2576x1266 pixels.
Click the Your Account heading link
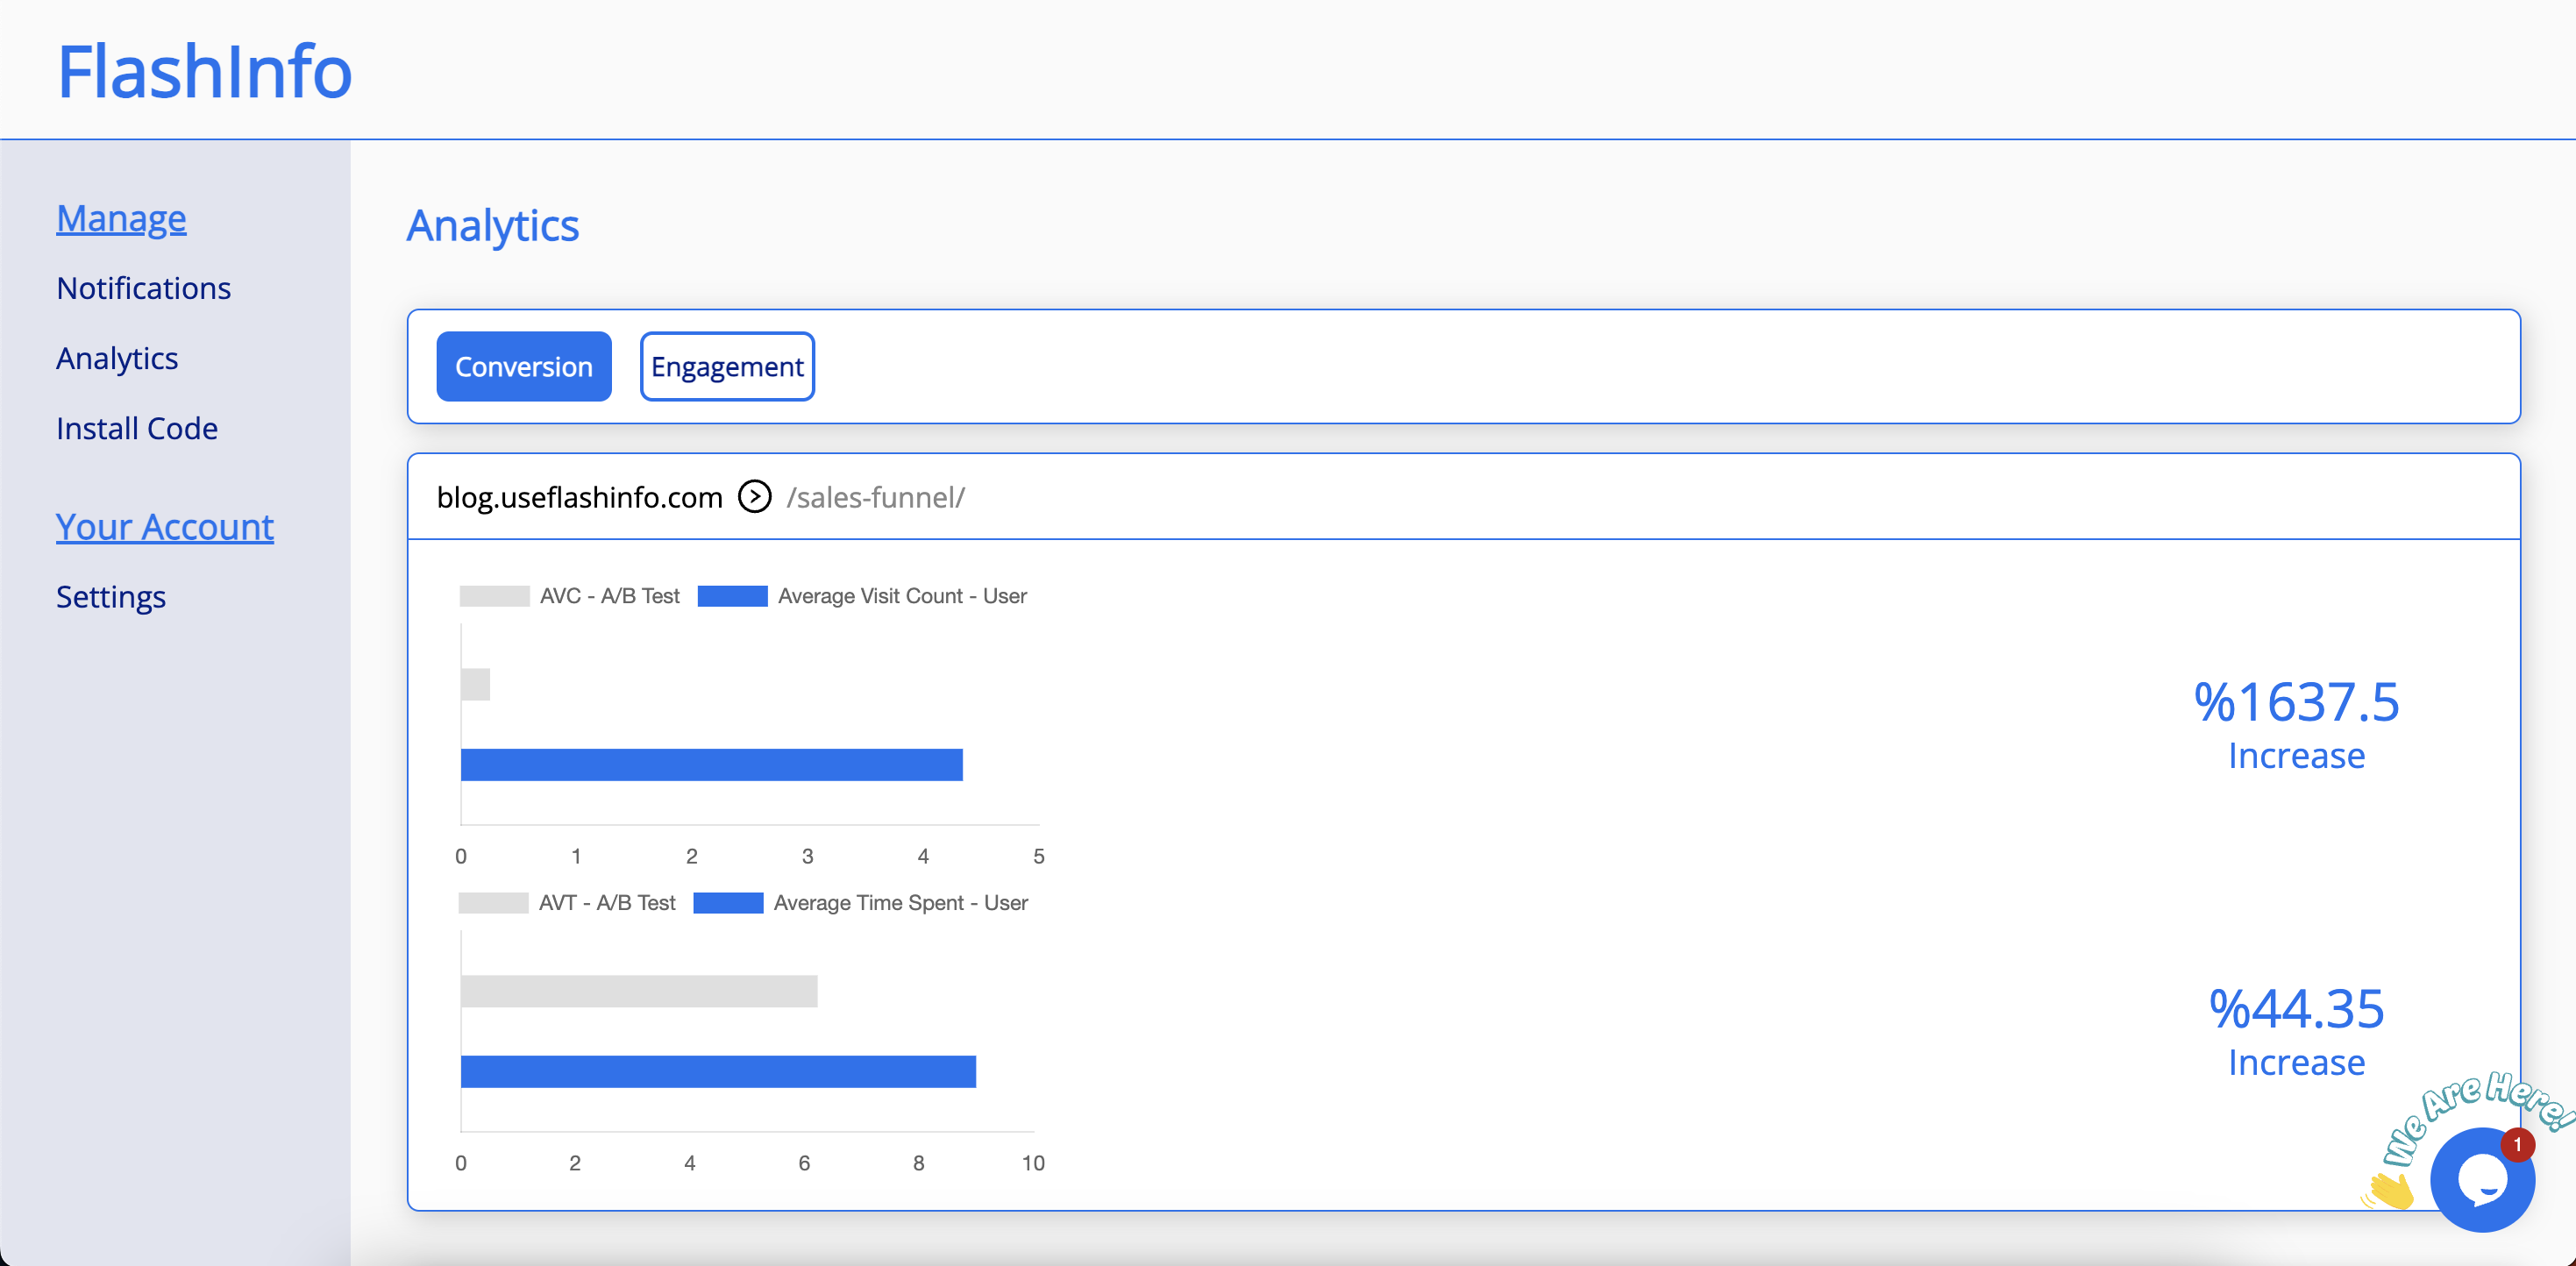165,527
